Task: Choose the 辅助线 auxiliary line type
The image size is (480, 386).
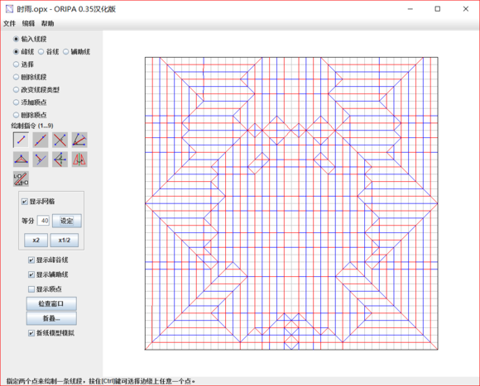Action: pos(76,52)
